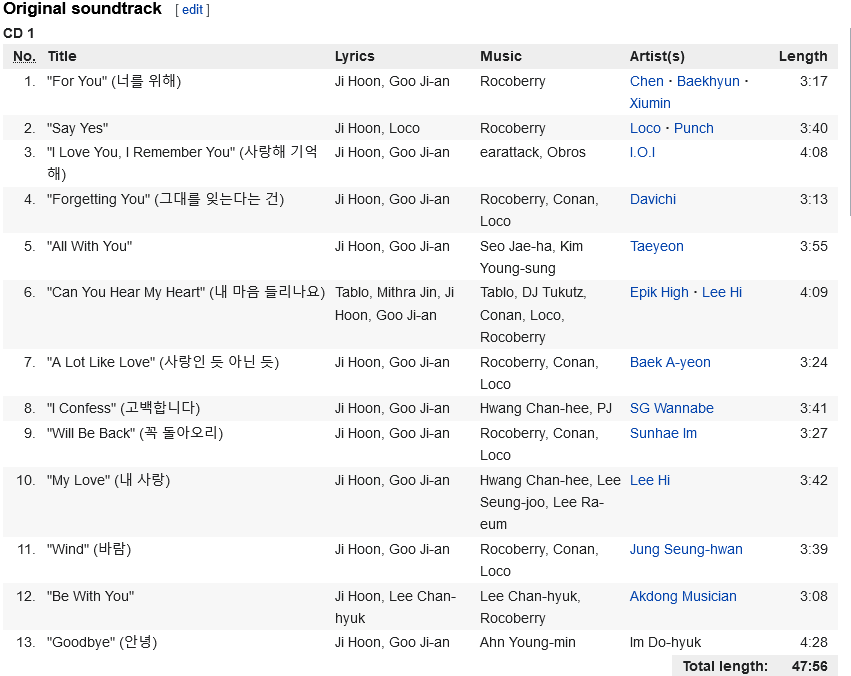Open the Baek A-yeon artist link
851x676 pixels.
(670, 362)
